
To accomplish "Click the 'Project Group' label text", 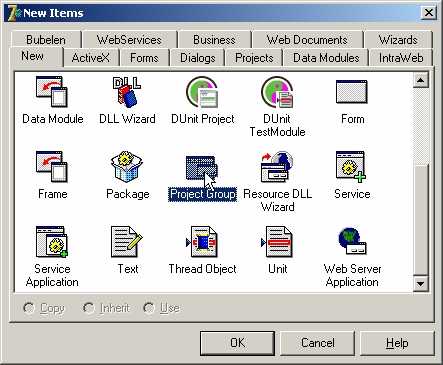I will tap(203, 194).
